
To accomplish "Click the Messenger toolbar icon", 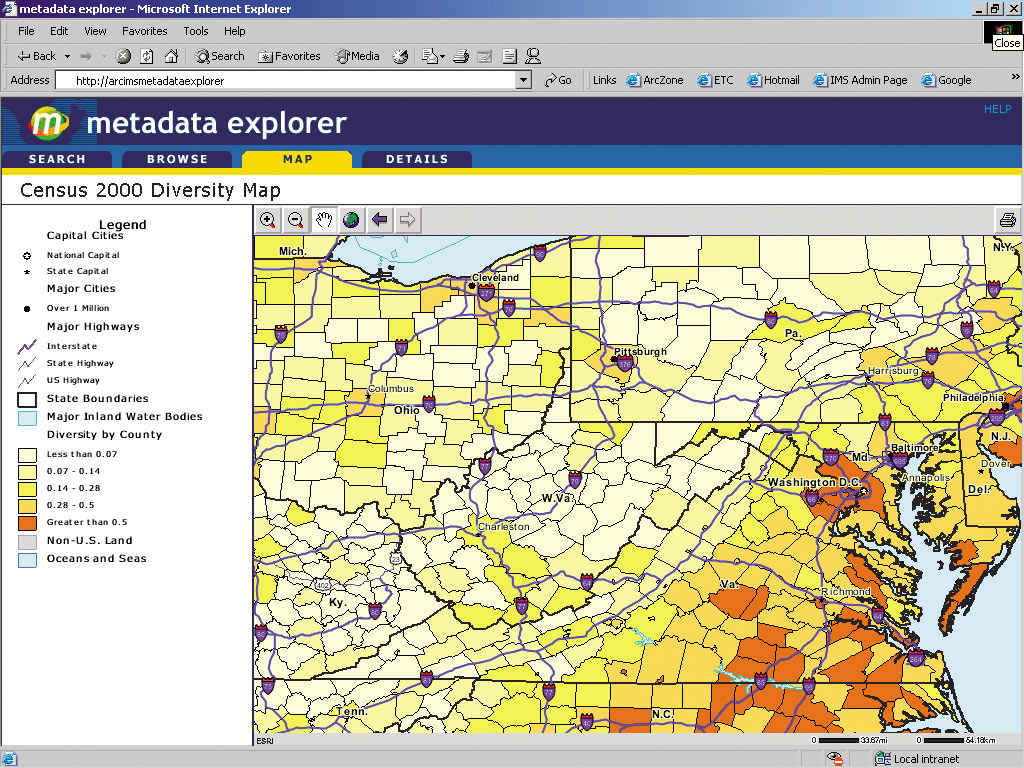I will [533, 56].
